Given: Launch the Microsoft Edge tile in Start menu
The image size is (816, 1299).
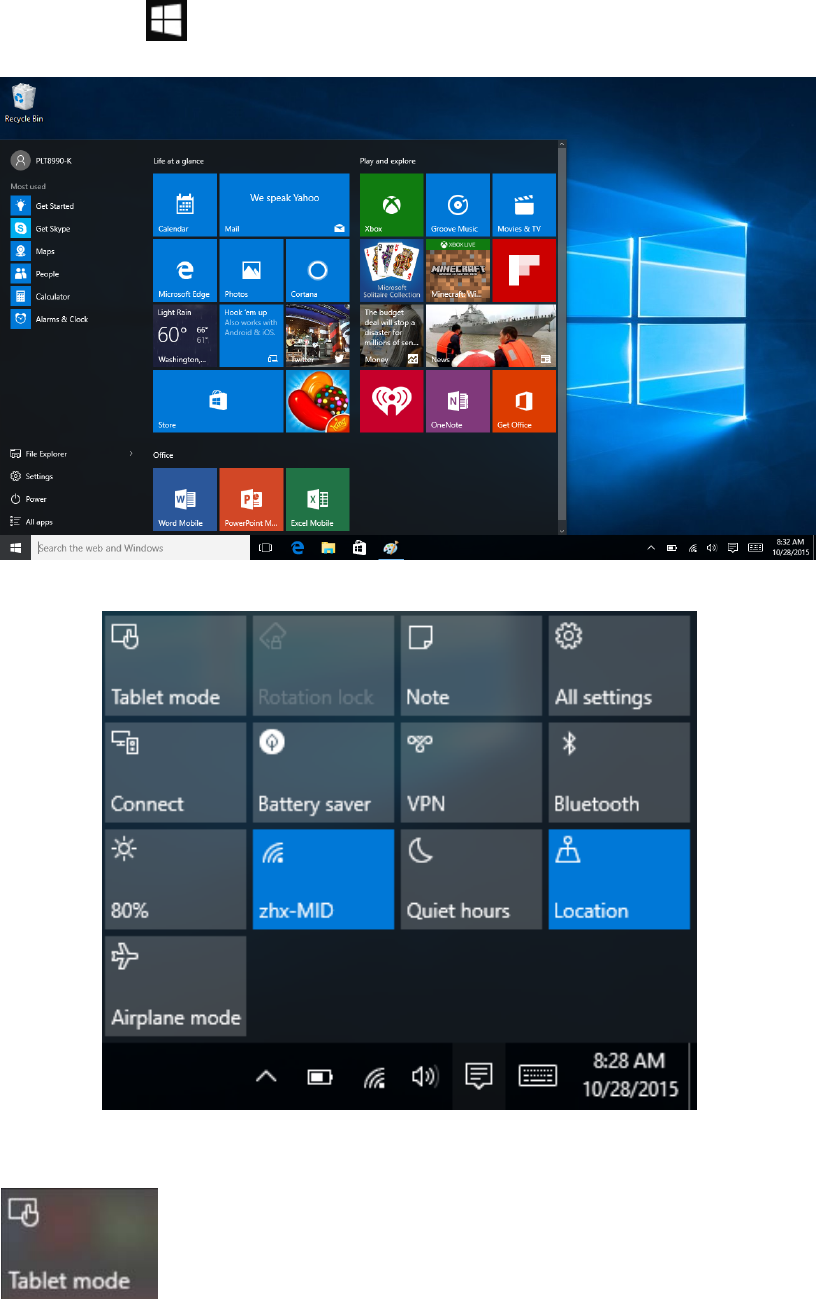Looking at the screenshot, I should pyautogui.click(x=185, y=270).
